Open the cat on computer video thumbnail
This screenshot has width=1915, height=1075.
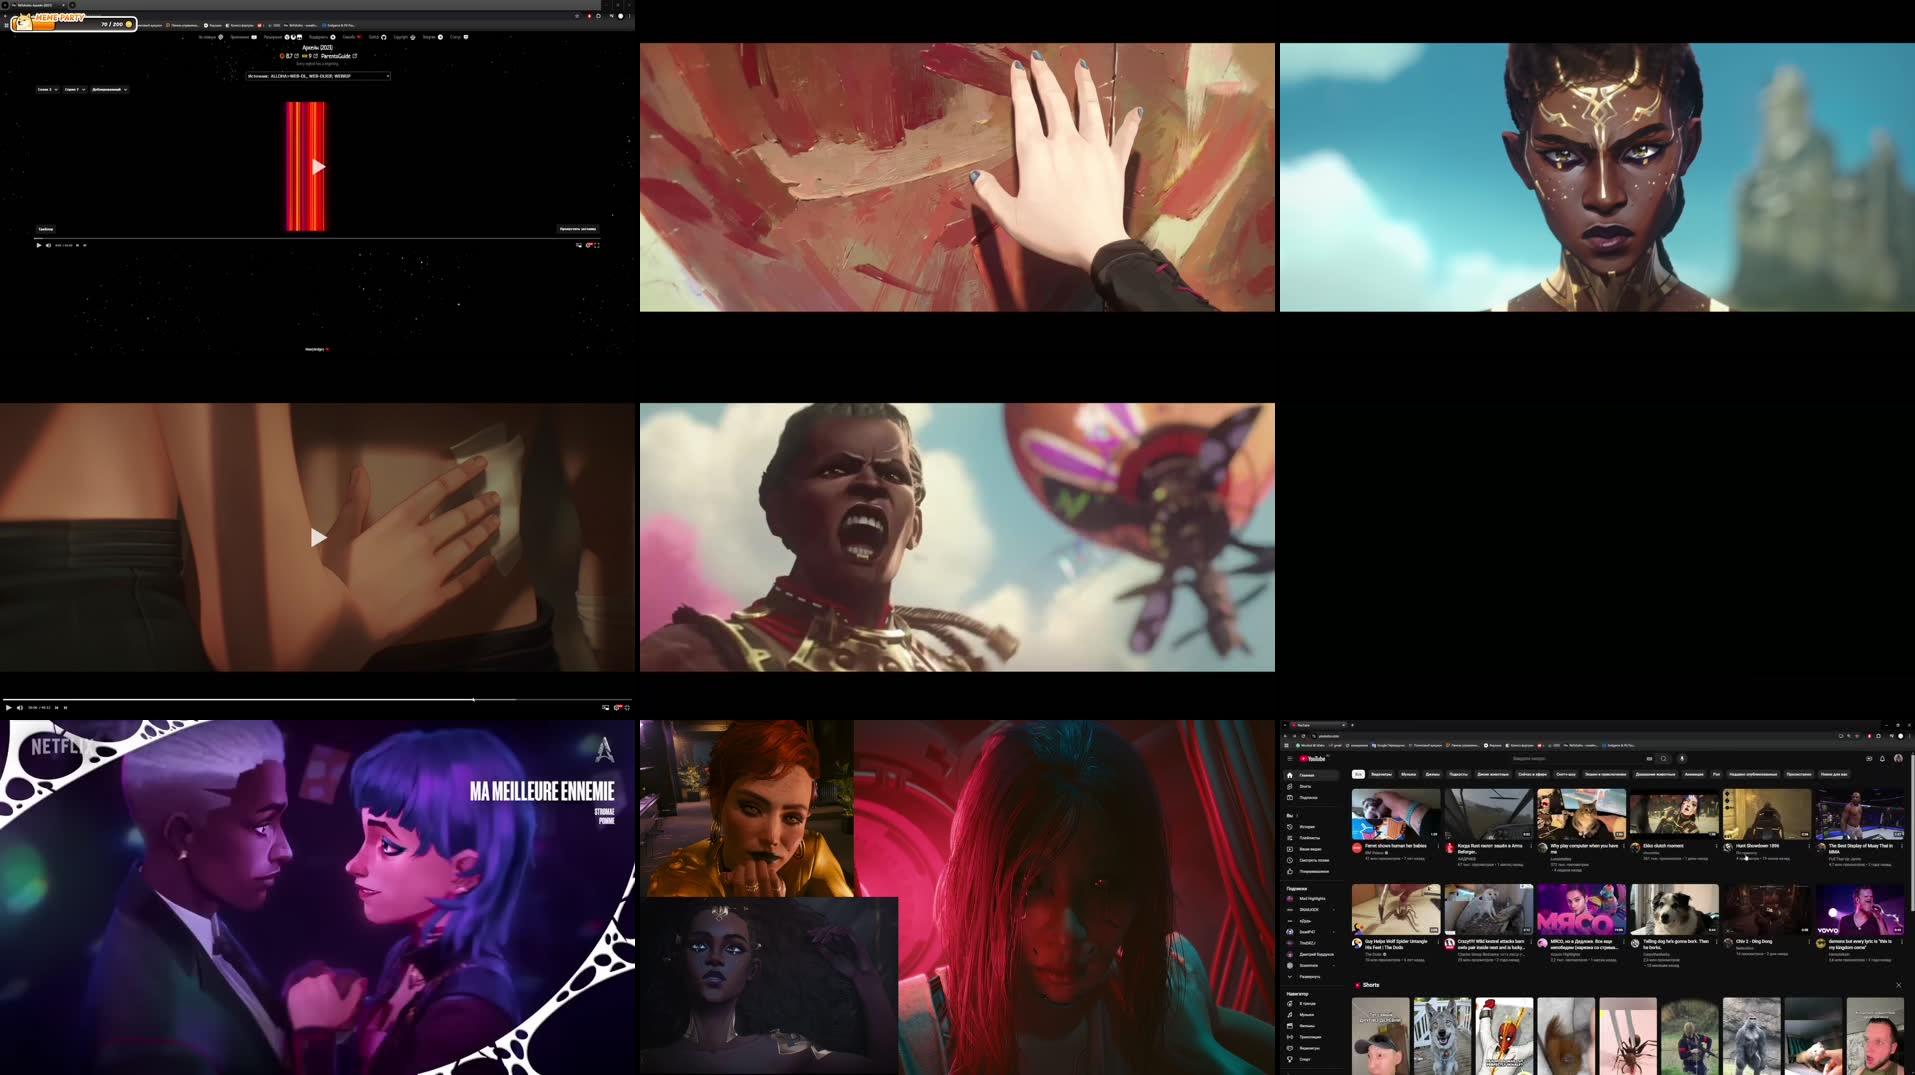[x=1581, y=813]
